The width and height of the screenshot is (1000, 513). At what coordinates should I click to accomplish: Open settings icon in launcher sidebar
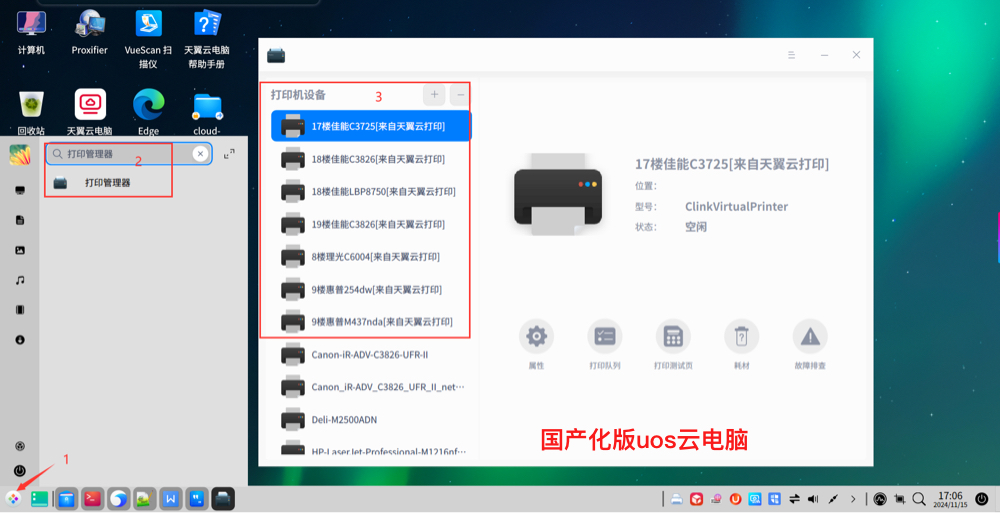tap(20, 445)
